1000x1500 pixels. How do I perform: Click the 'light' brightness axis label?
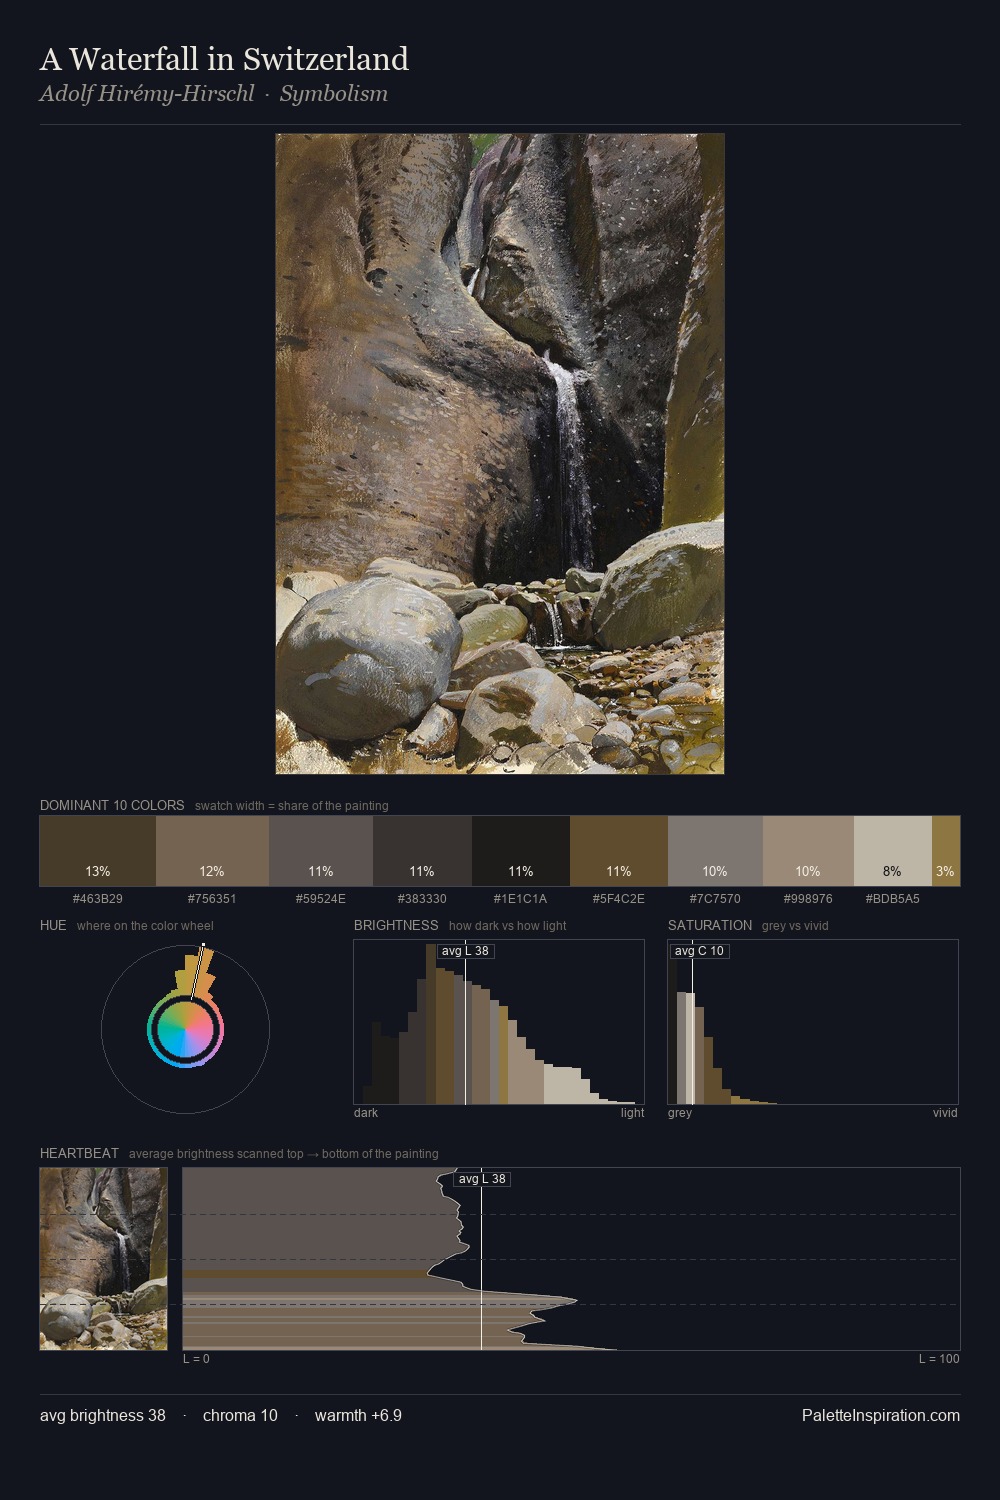coord(632,1112)
